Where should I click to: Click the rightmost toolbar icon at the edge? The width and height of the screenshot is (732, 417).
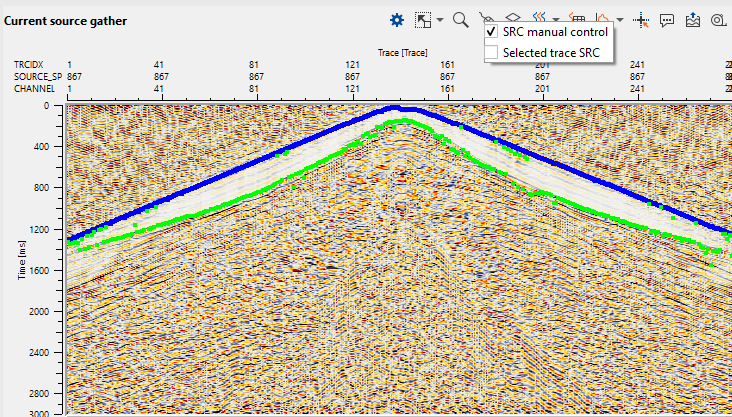click(x=718, y=19)
